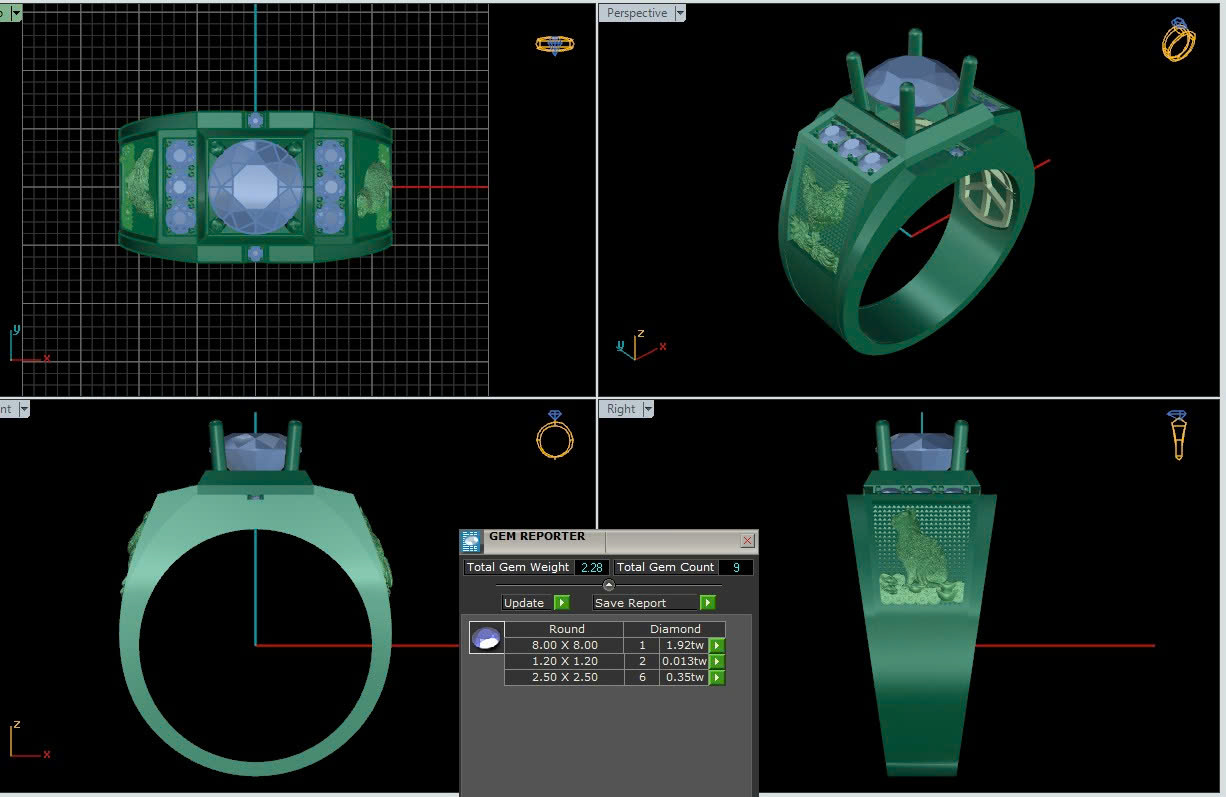Click the green arrow for the 0.013tw row
1226x797 pixels.
coord(717,662)
